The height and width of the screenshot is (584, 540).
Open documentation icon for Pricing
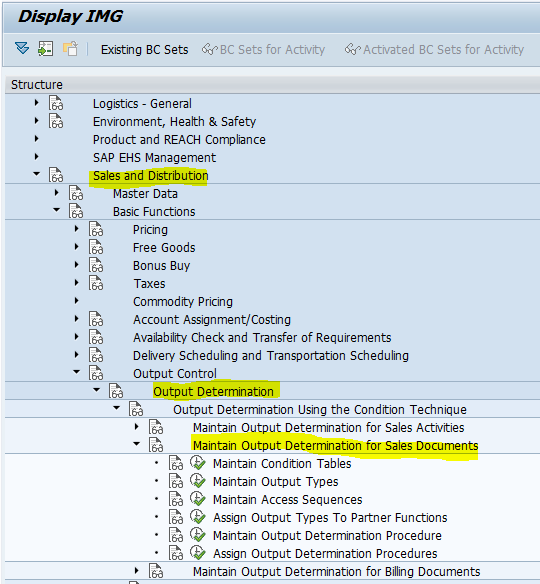point(96,229)
